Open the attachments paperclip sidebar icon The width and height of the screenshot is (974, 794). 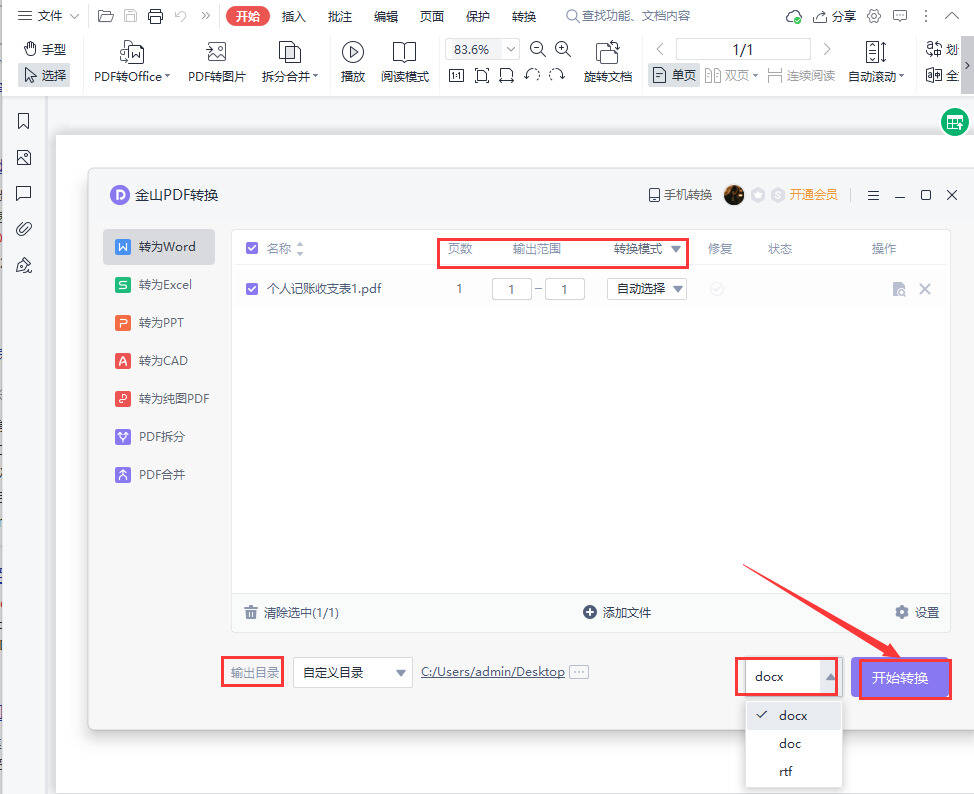(24, 229)
